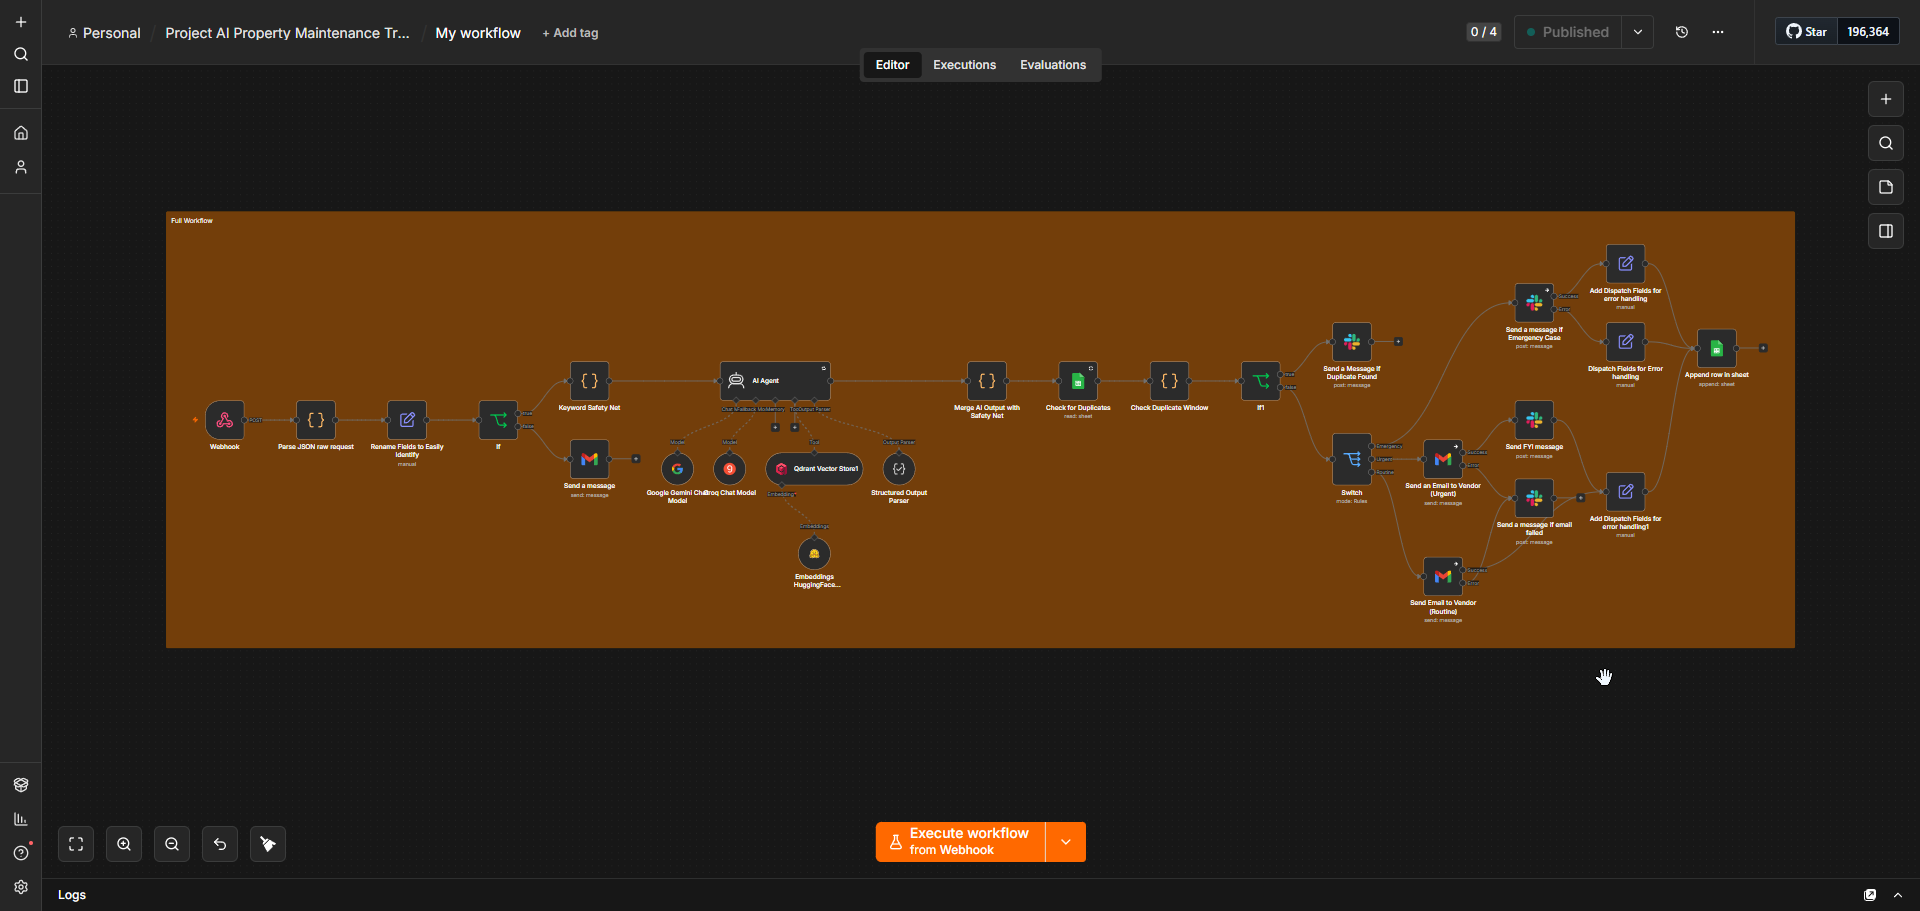Viewport: 1920px width, 911px height.
Task: Toggle the right side panel button
Action: click(x=1886, y=231)
